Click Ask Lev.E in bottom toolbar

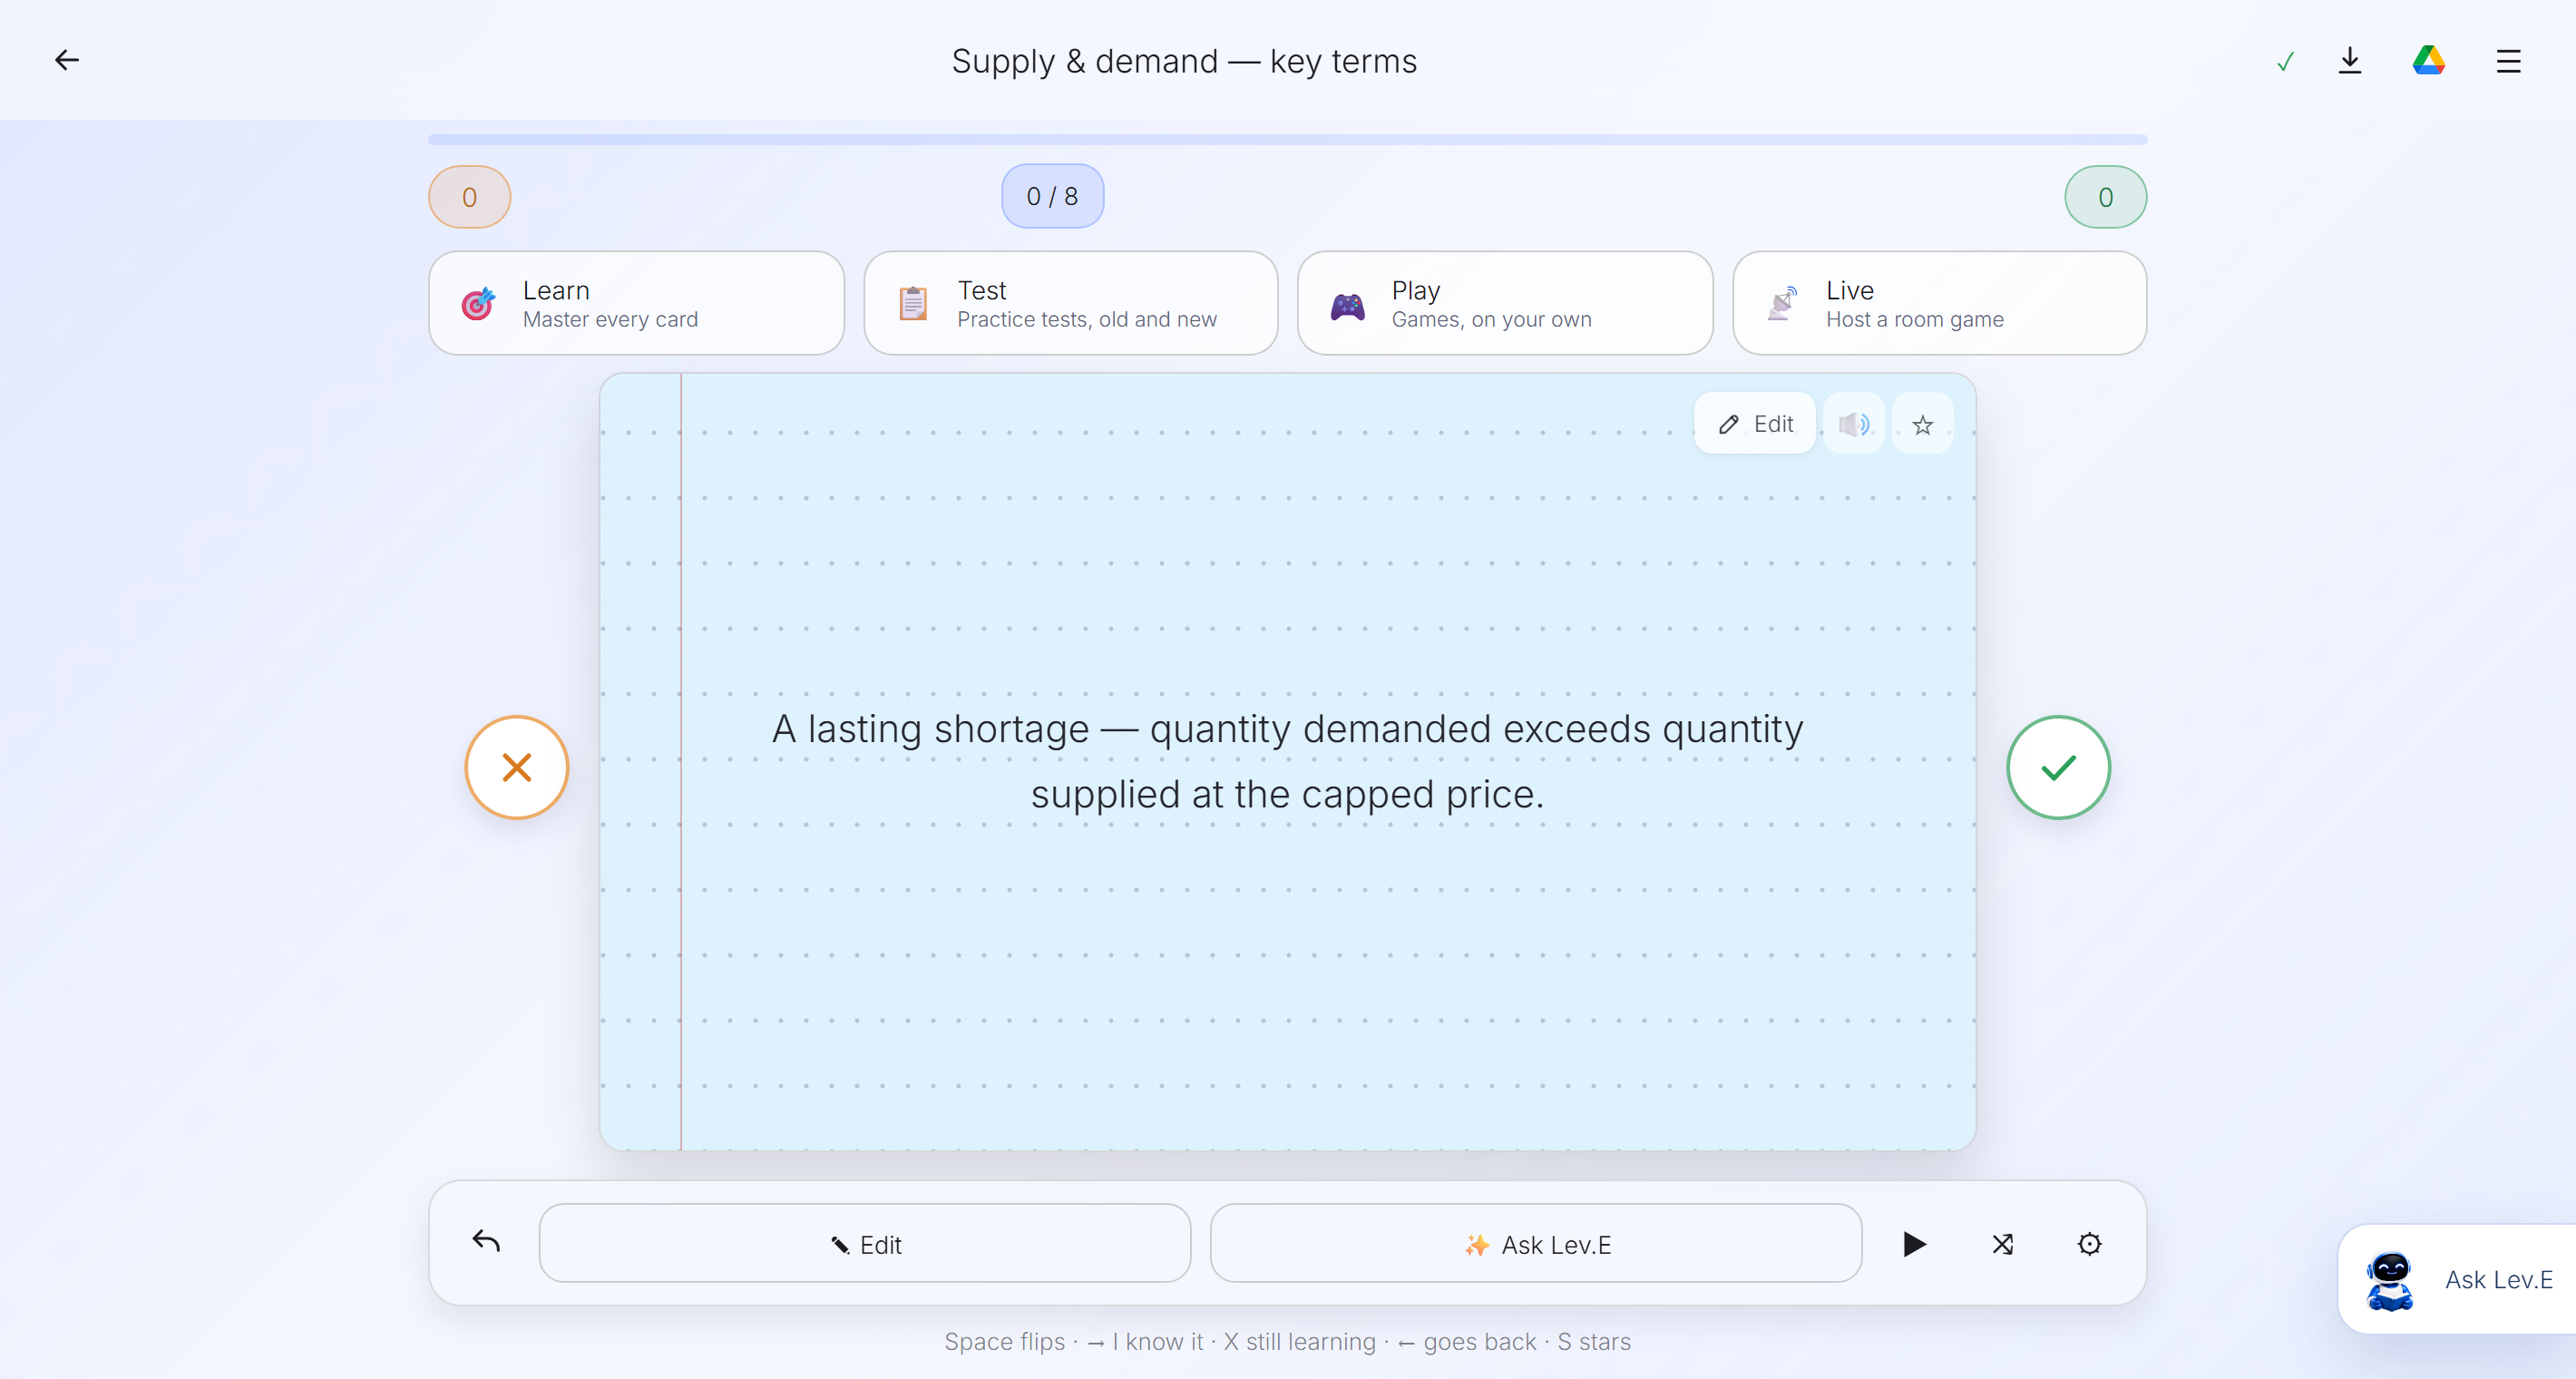tap(1536, 1244)
